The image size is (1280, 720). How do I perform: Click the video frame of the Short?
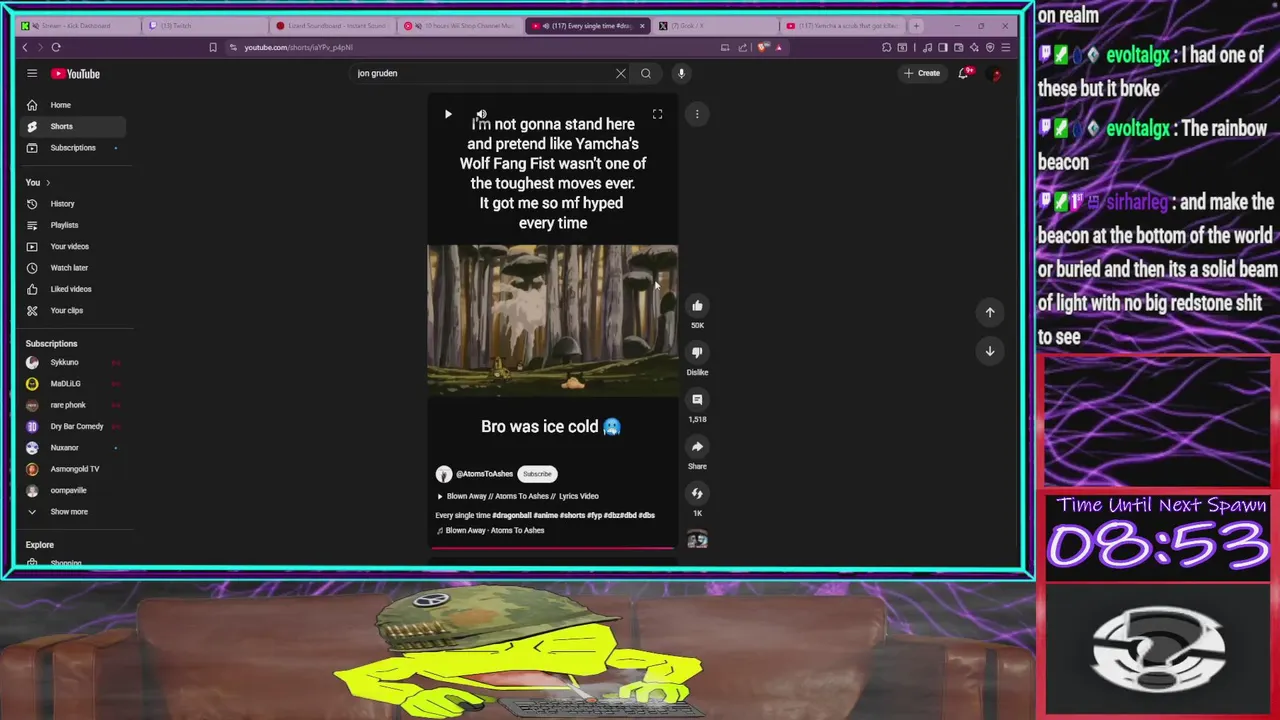click(553, 320)
